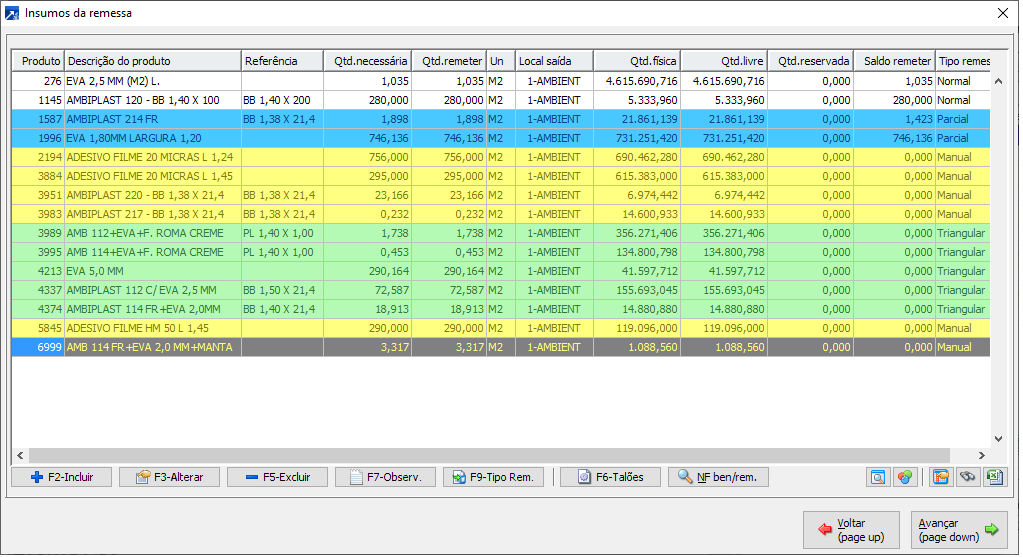
Task: Open the color legend circles icon
Action: (904, 477)
